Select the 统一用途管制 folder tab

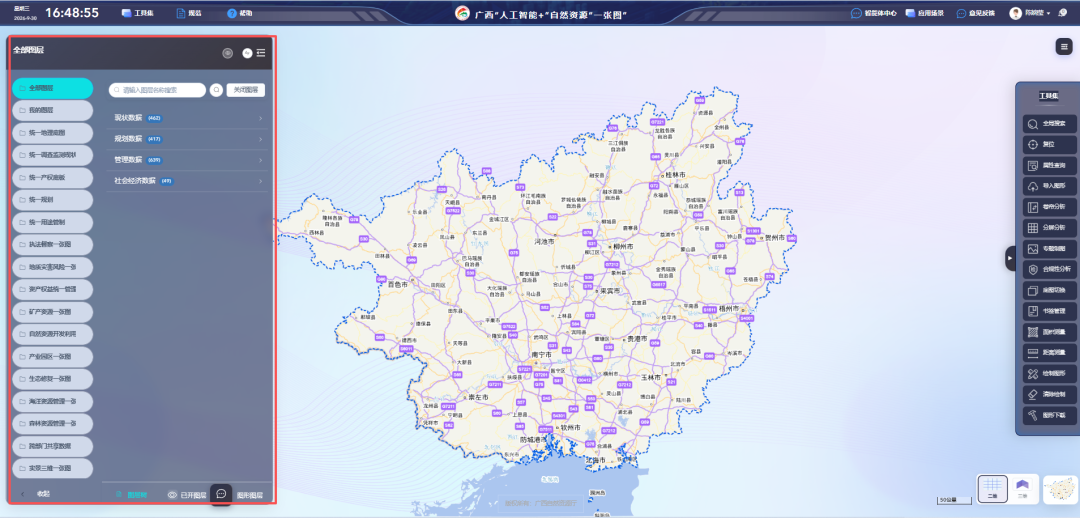(x=52, y=222)
